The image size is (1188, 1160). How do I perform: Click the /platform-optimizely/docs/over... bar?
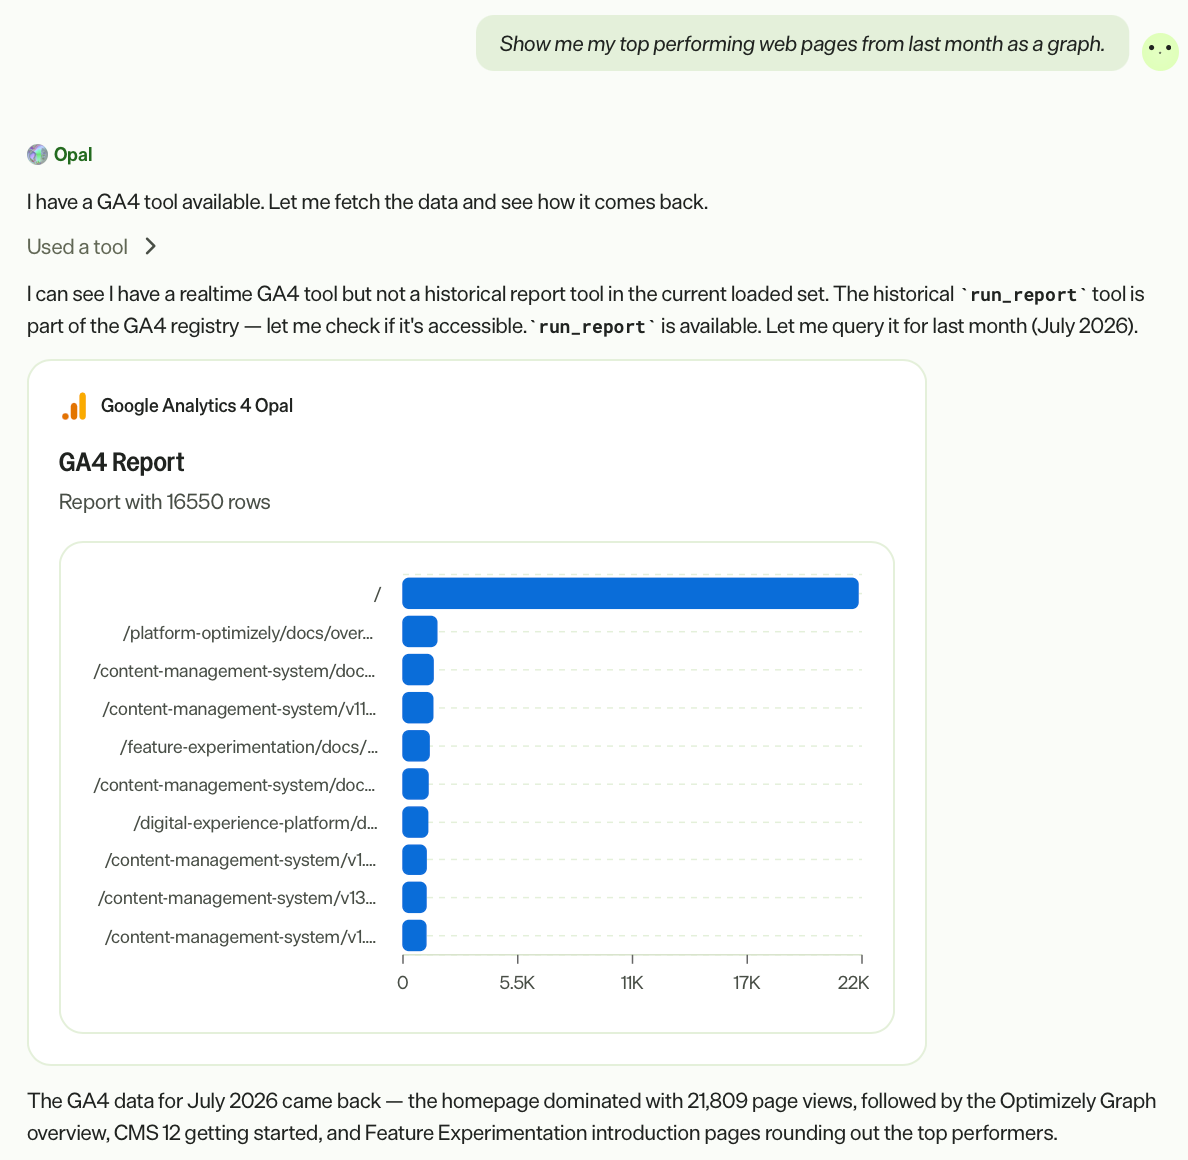420,632
